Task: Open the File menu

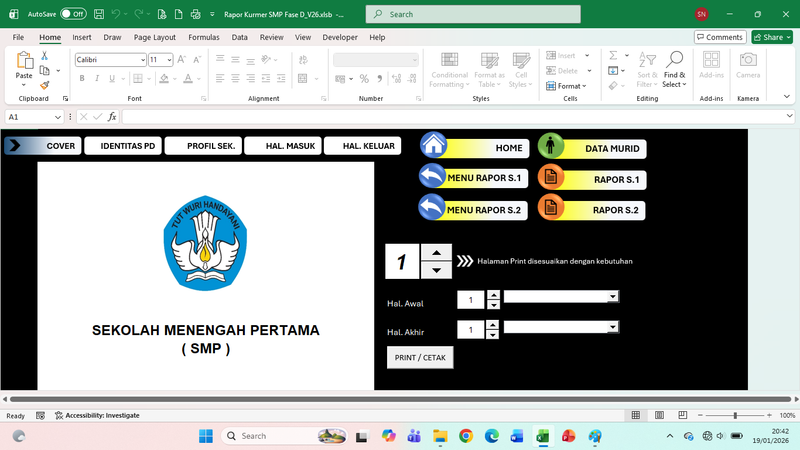Action: click(x=18, y=37)
